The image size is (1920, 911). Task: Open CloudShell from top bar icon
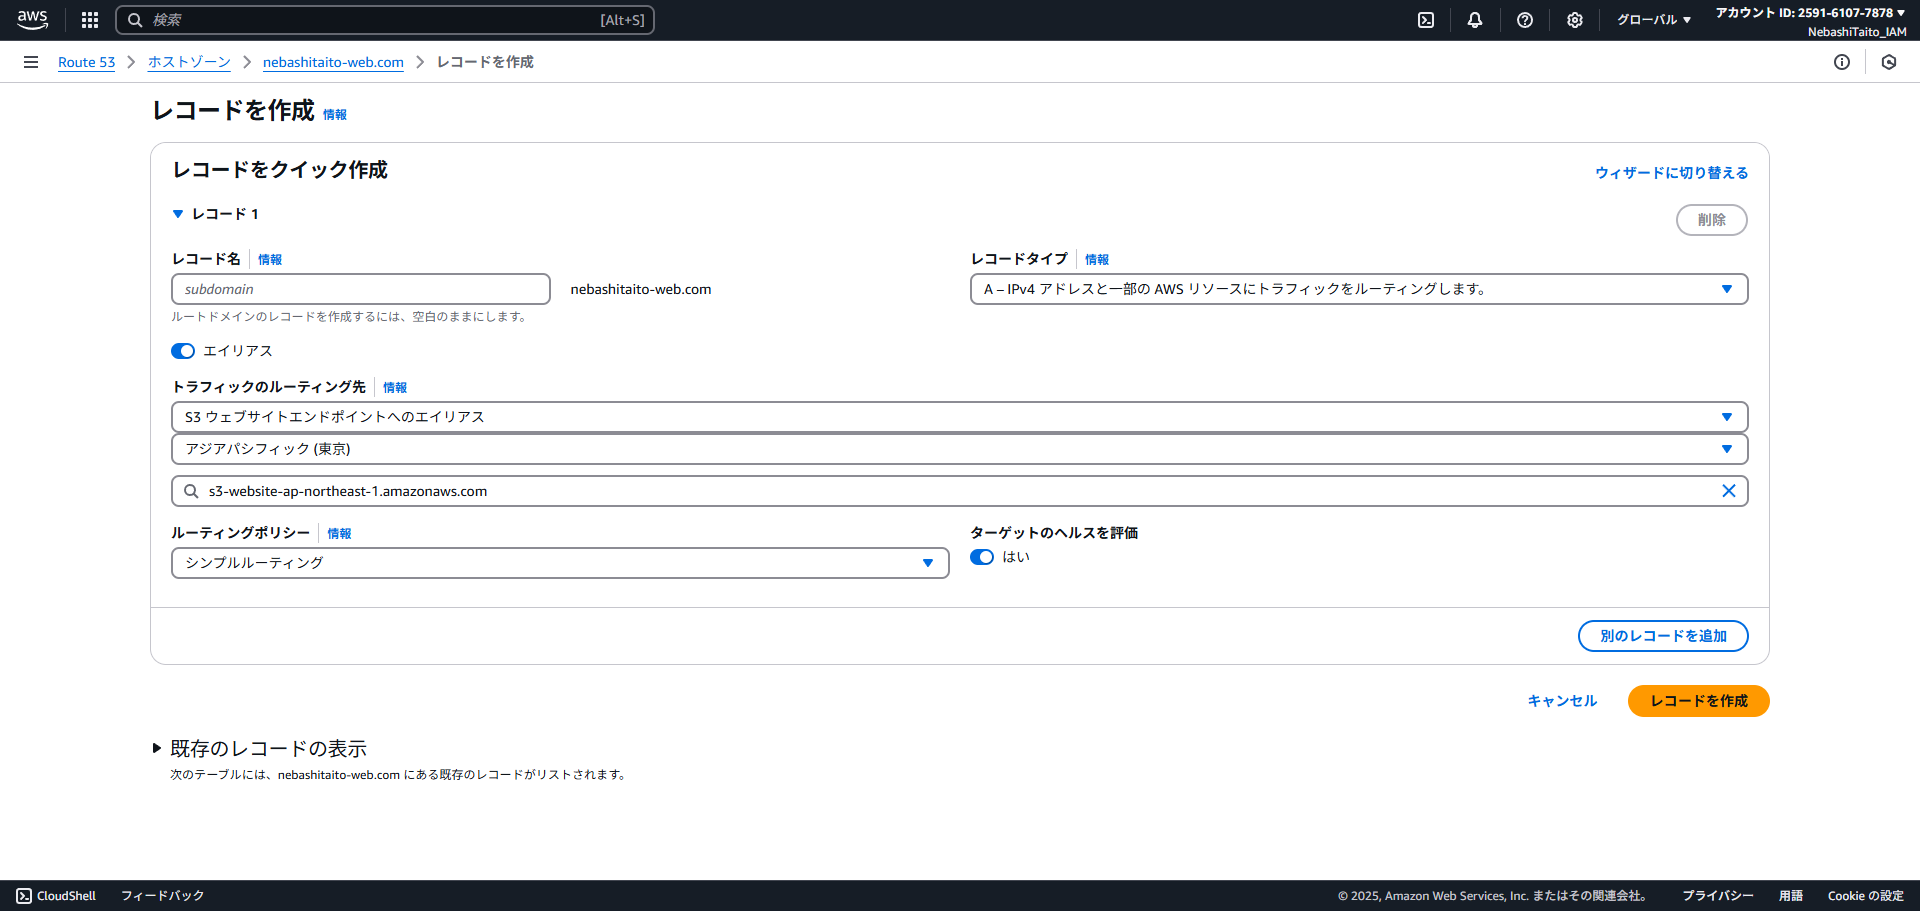coord(1426,20)
